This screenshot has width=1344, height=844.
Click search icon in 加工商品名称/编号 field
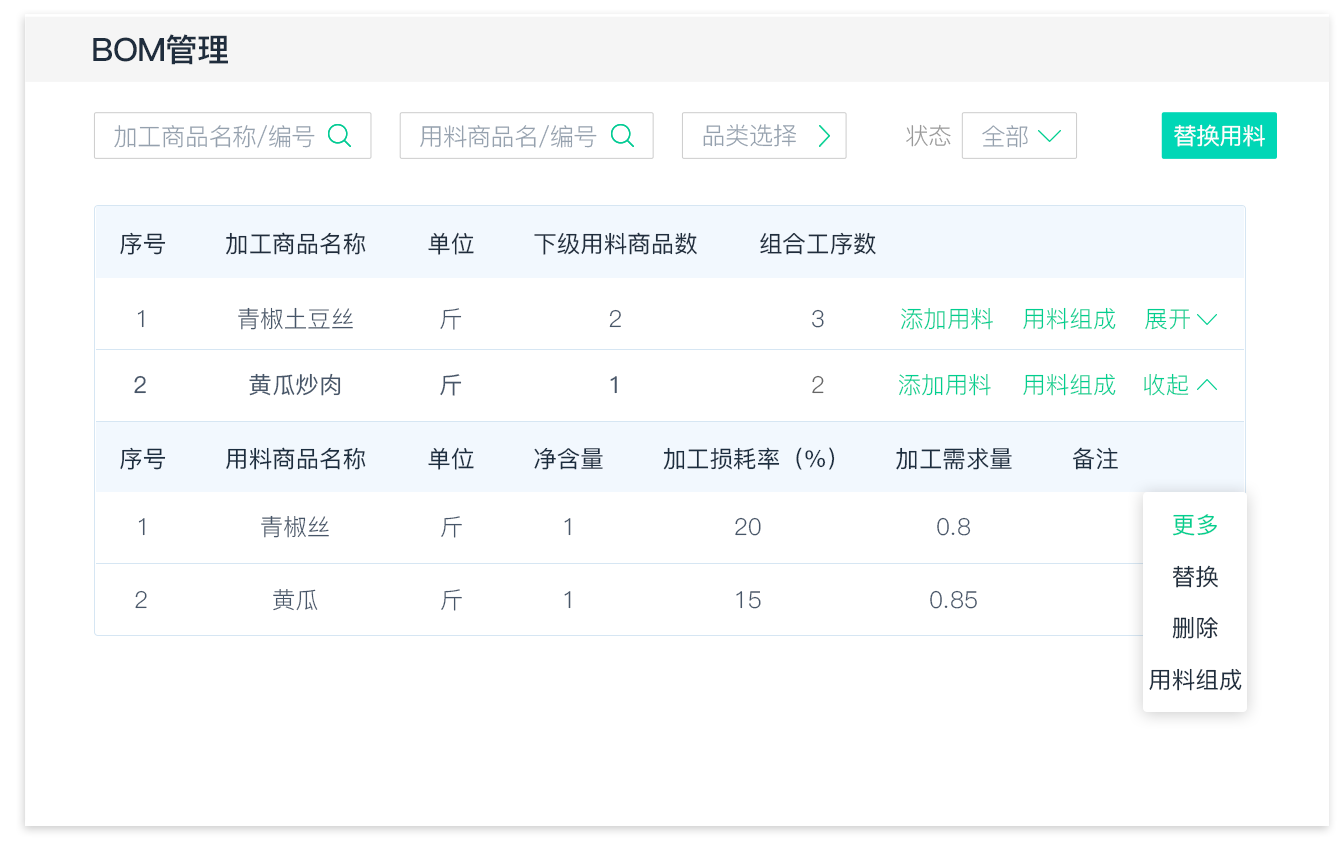[x=340, y=136]
